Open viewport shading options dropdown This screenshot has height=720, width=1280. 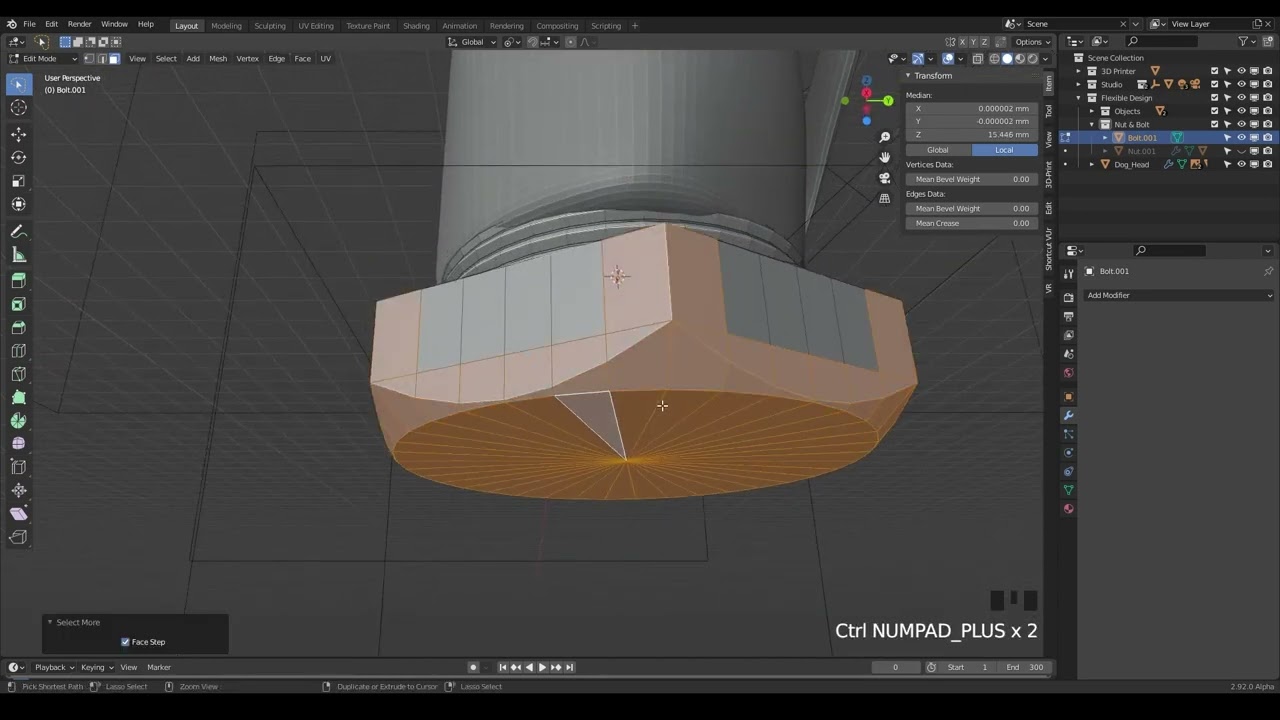pos(1045,59)
